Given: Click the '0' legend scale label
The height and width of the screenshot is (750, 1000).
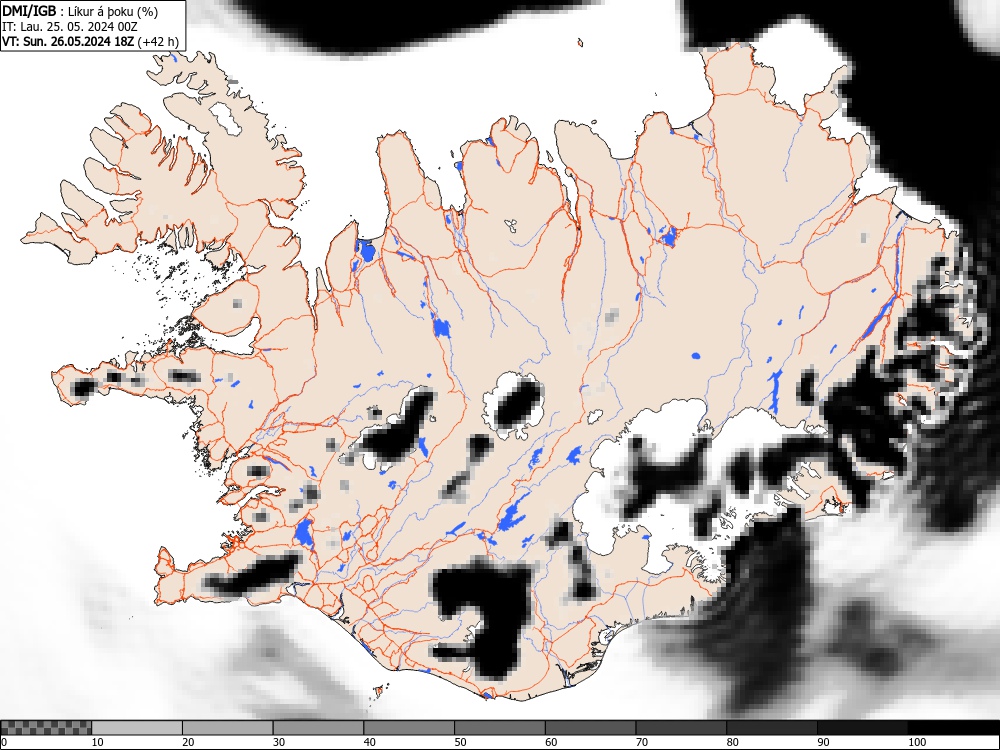Looking at the screenshot, I should point(4,742).
